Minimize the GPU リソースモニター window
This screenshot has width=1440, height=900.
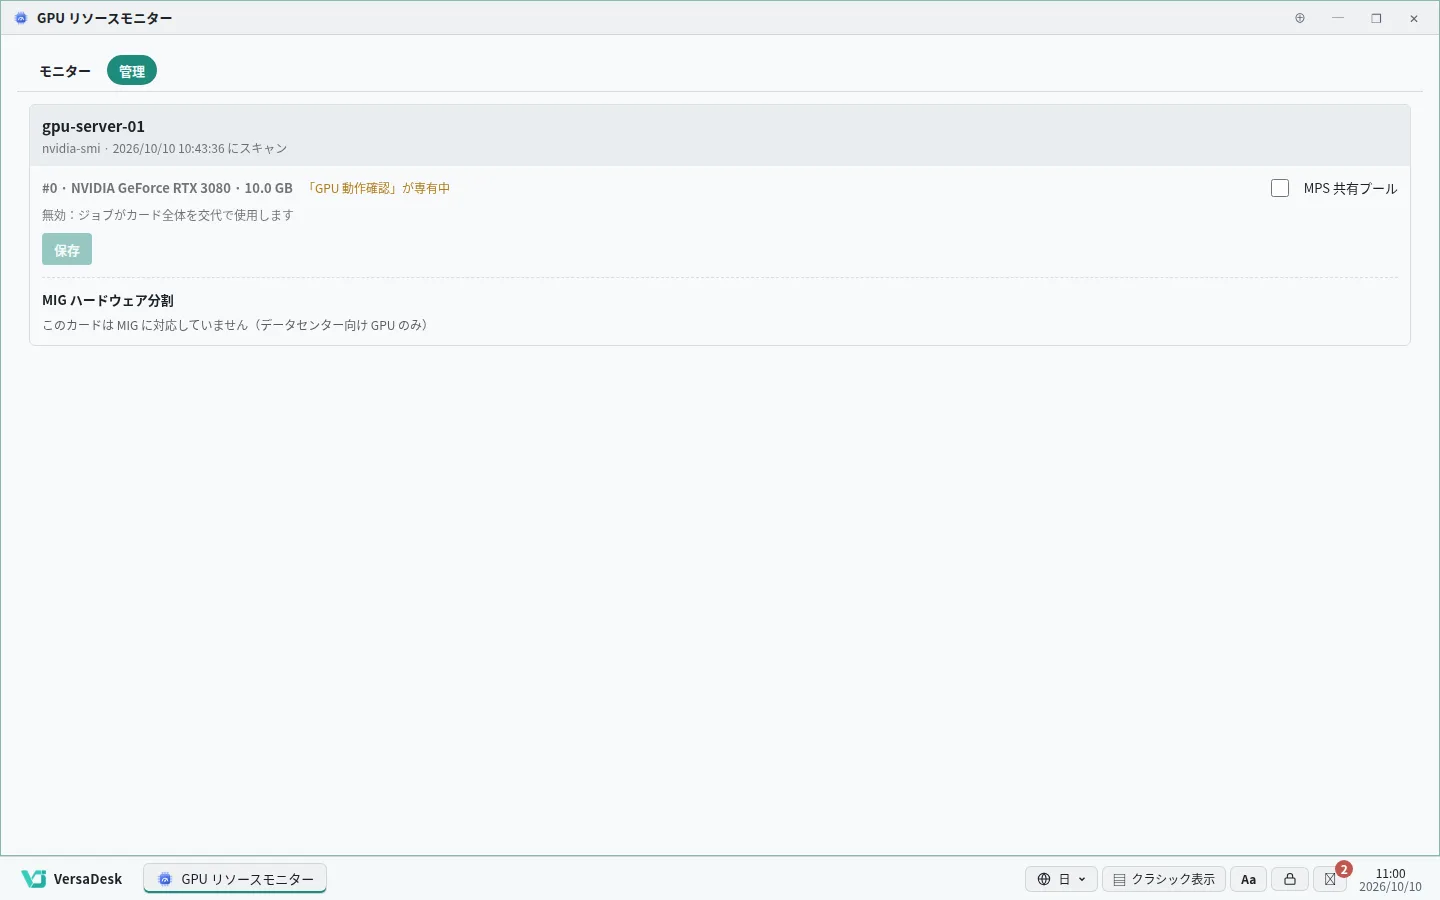1338,18
